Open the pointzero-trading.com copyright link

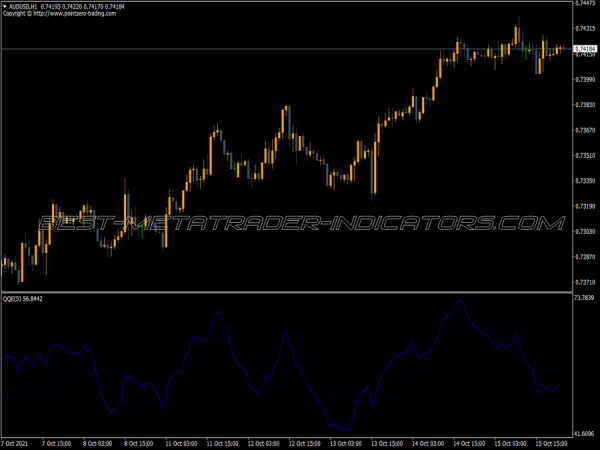click(x=60, y=15)
